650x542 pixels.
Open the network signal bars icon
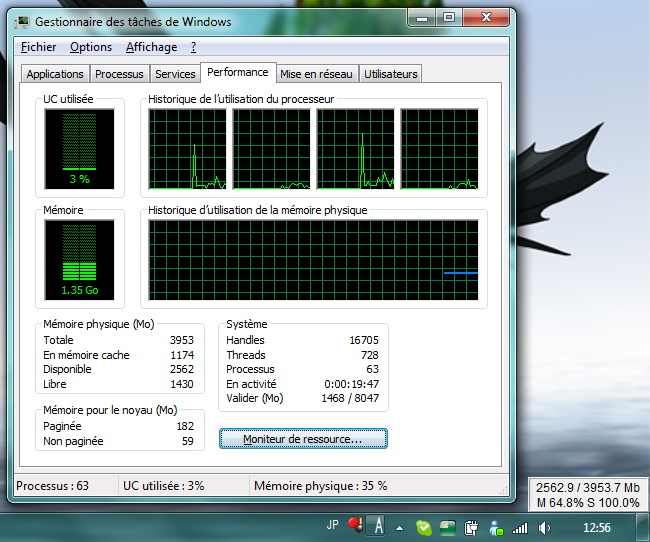[x=519, y=527]
